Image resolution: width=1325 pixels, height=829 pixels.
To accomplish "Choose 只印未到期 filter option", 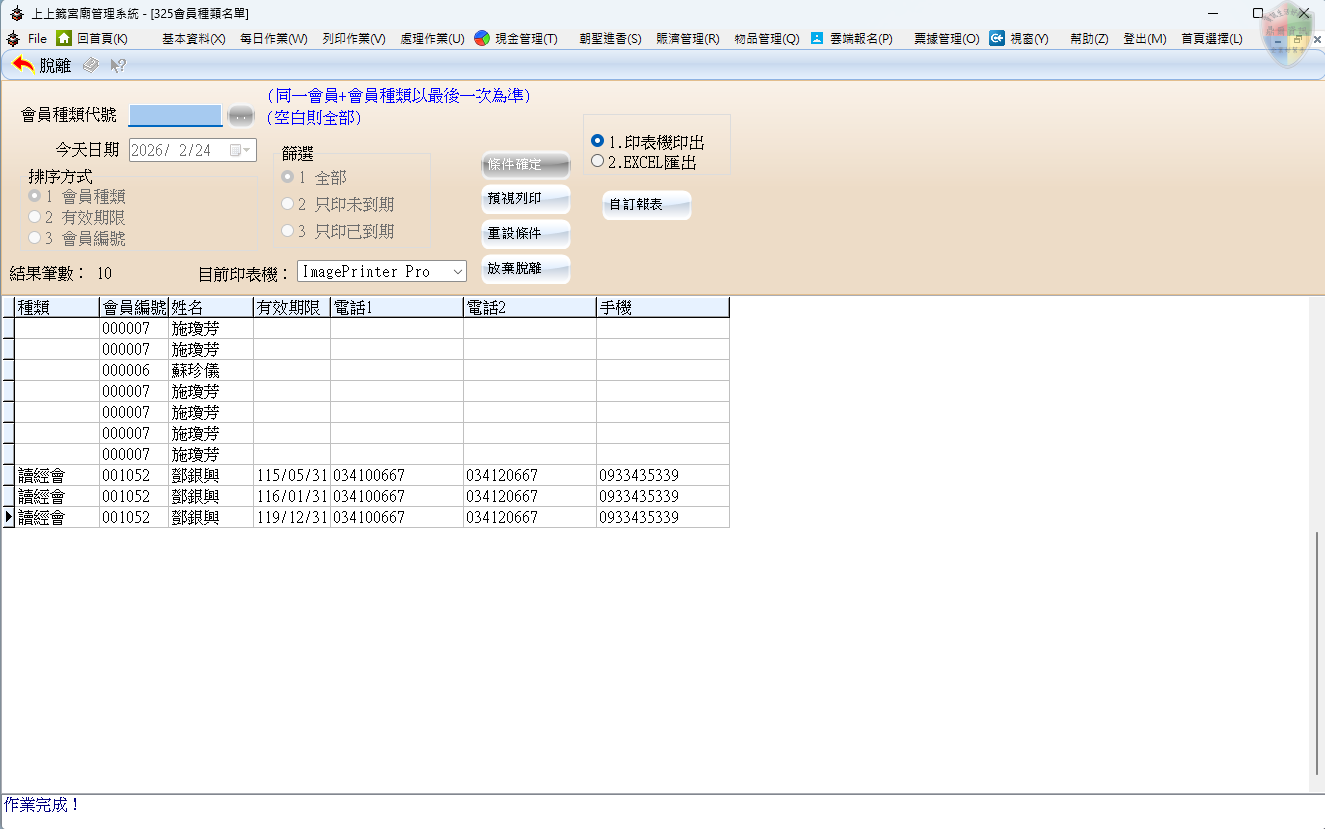I will 288,204.
